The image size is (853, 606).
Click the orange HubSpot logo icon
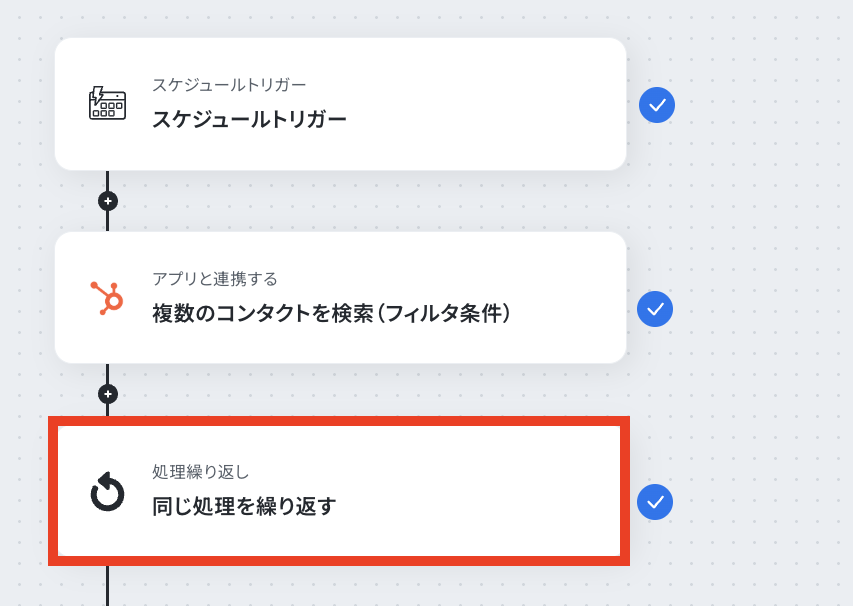click(x=108, y=298)
